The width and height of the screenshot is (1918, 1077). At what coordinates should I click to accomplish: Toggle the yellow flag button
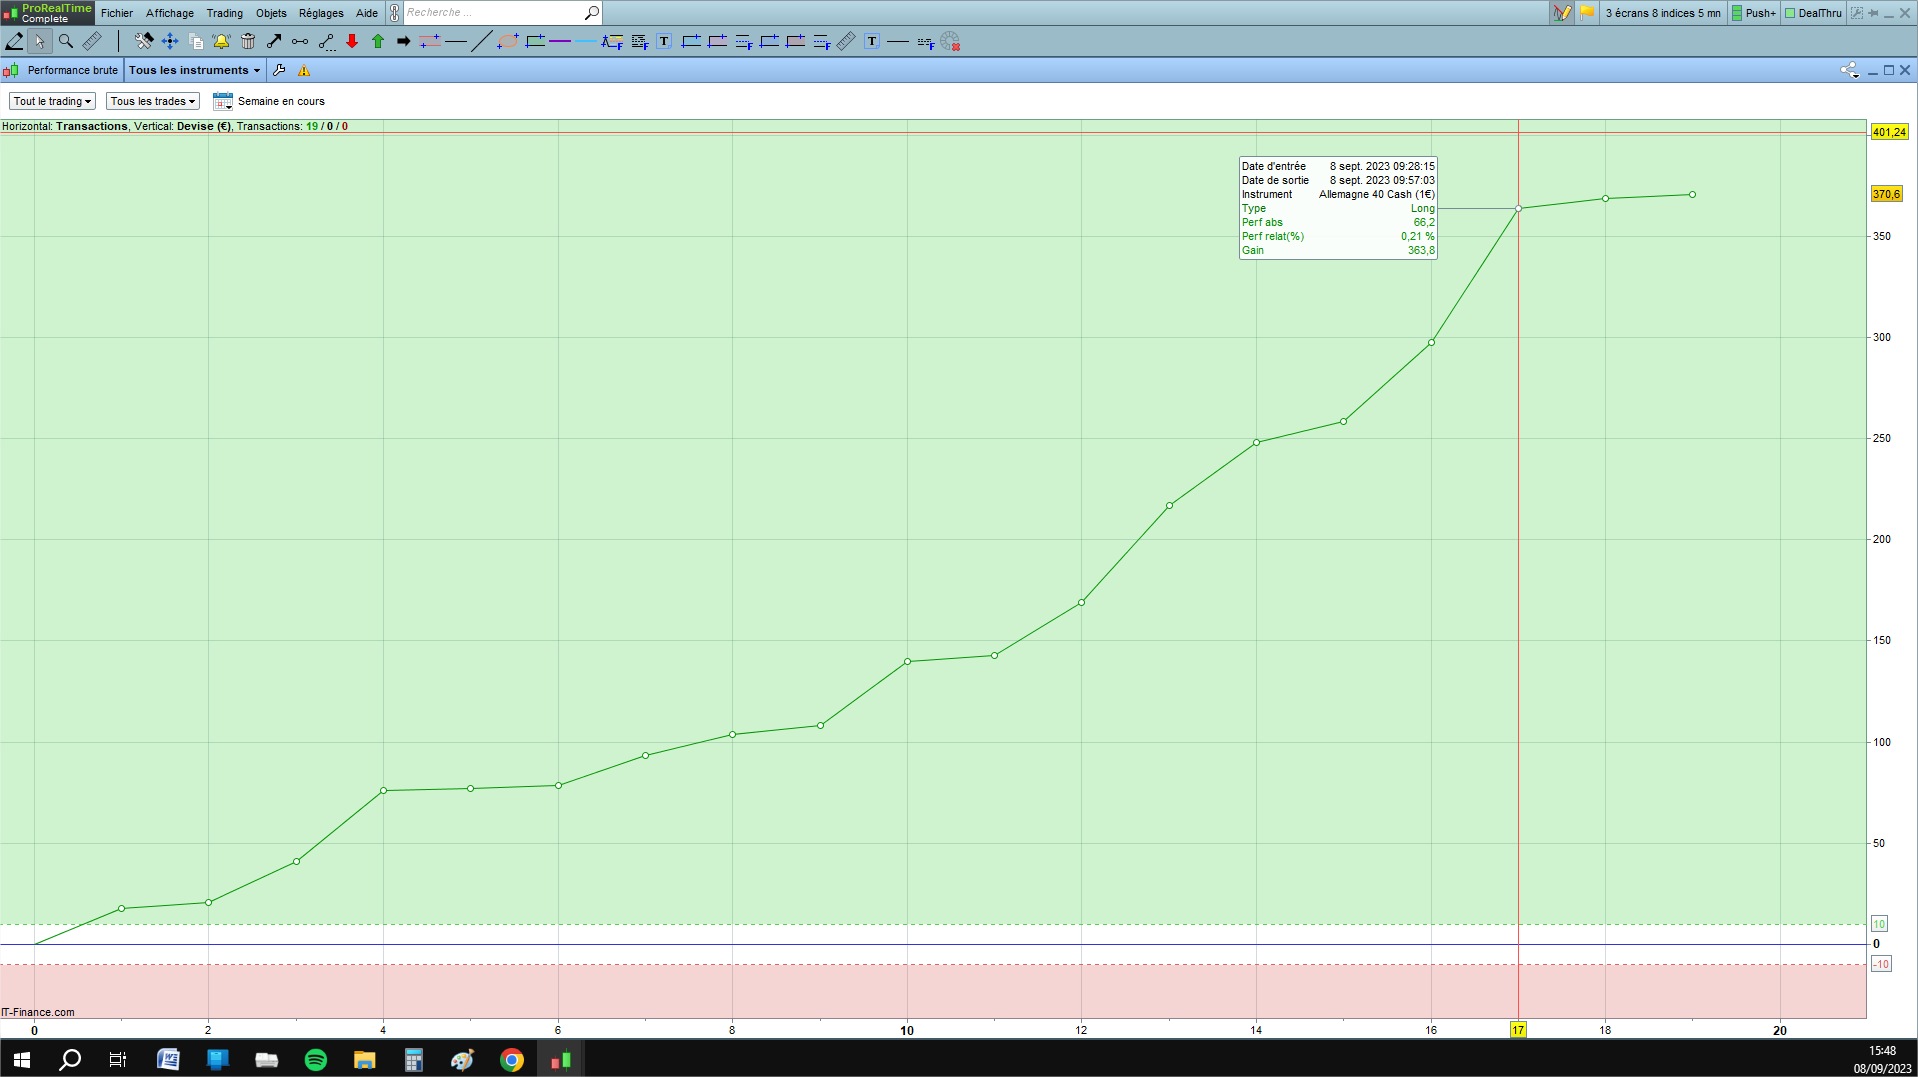click(1587, 13)
